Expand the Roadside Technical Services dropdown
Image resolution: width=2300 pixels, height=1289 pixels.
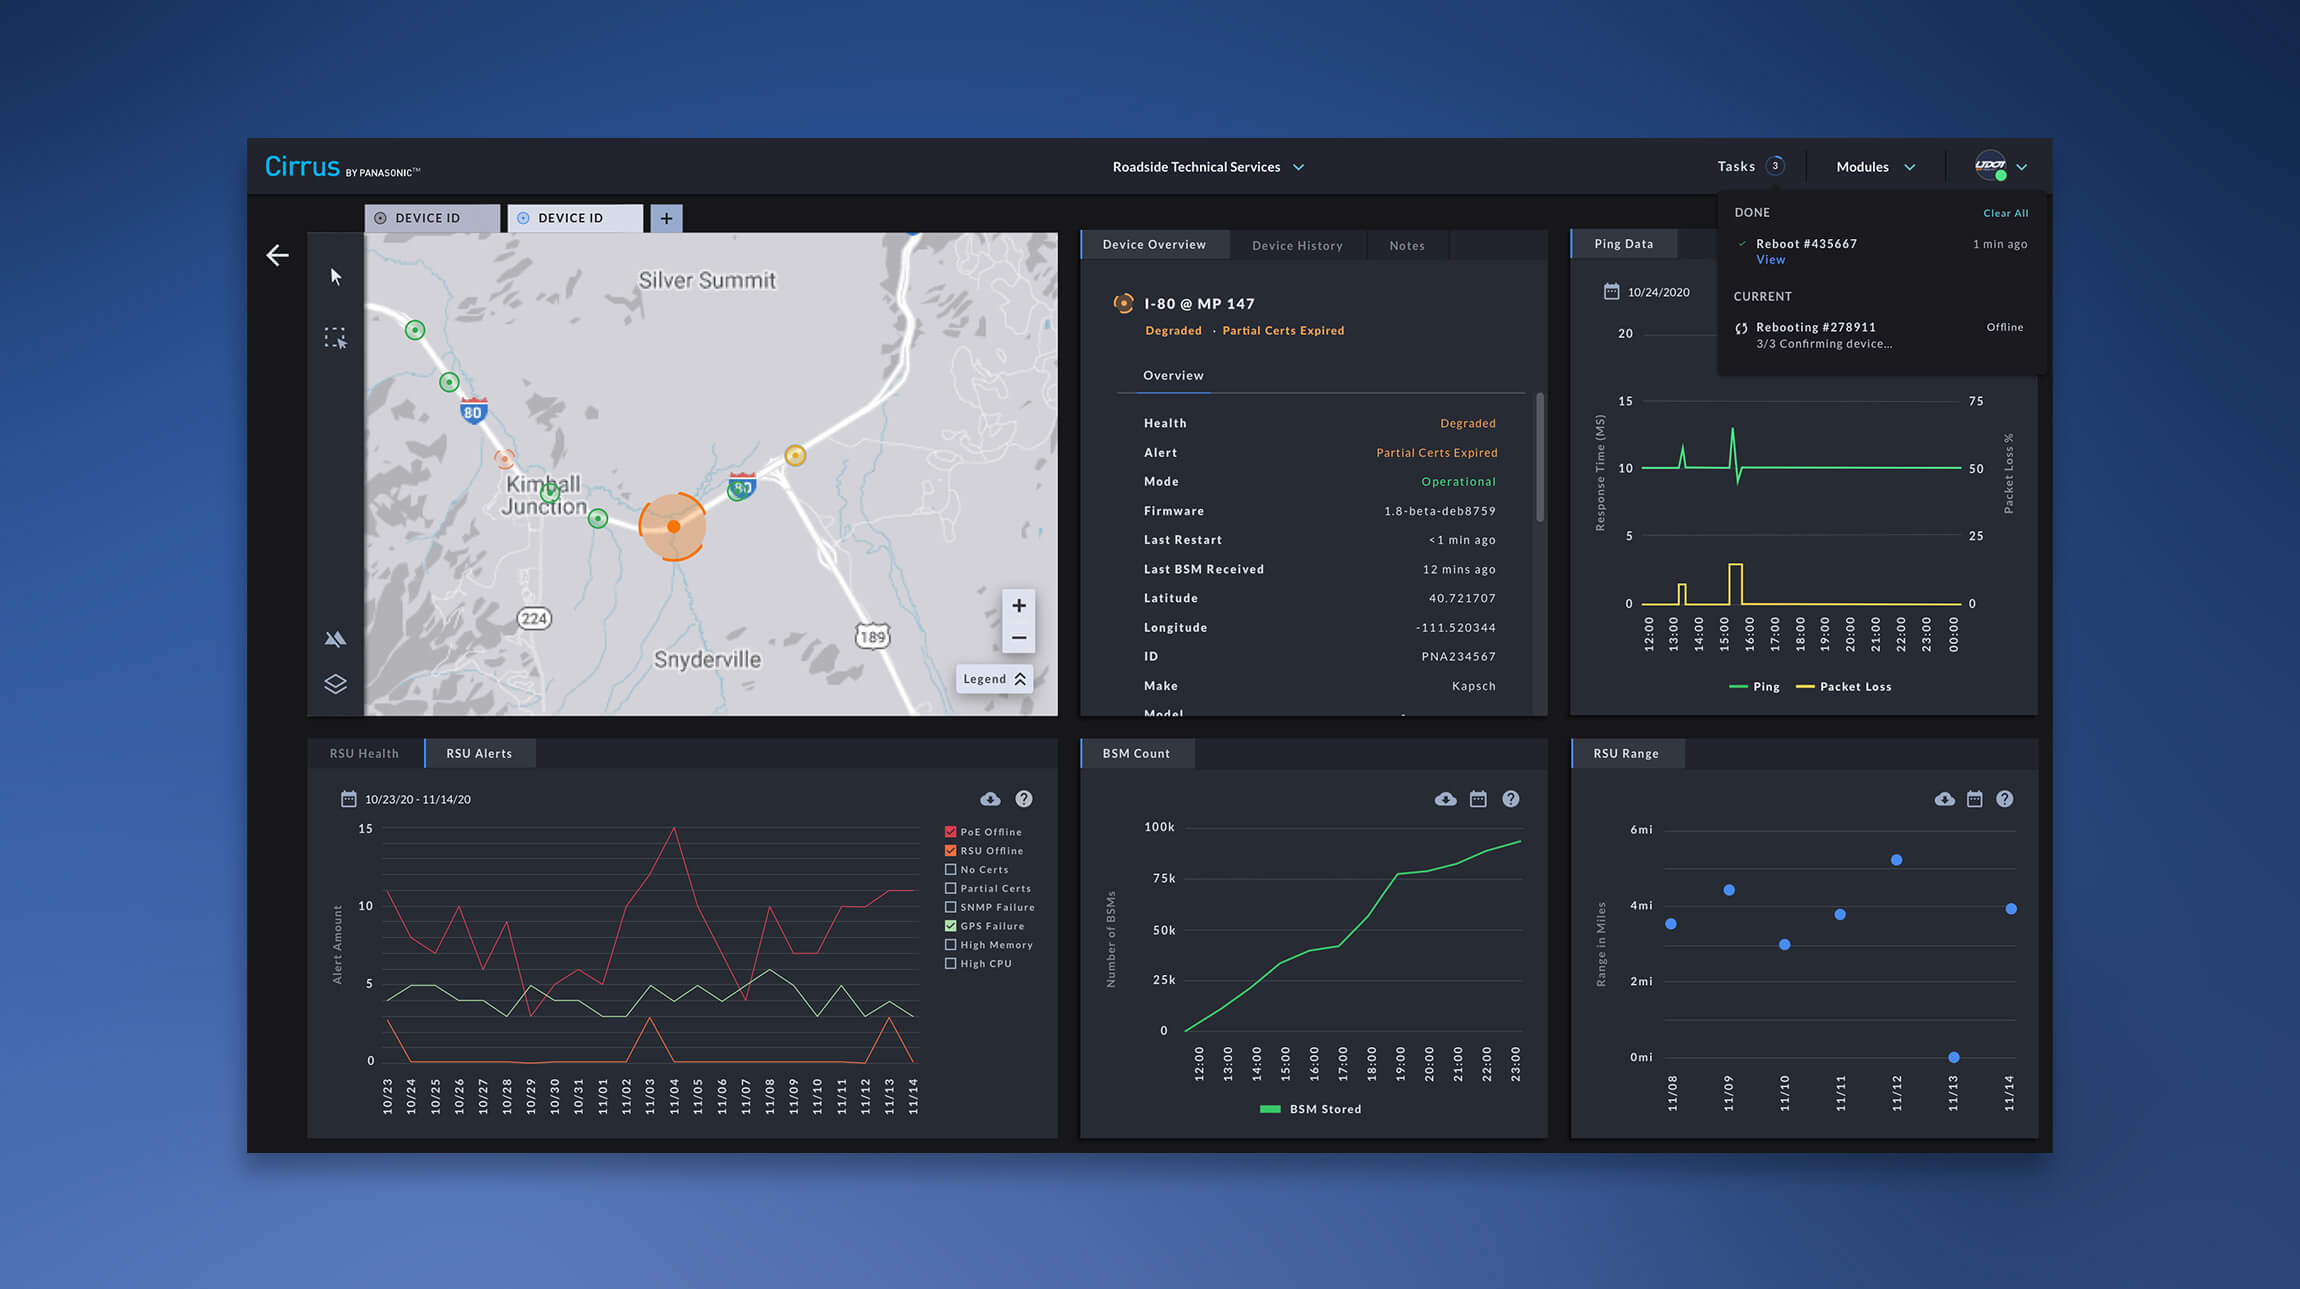(1208, 167)
